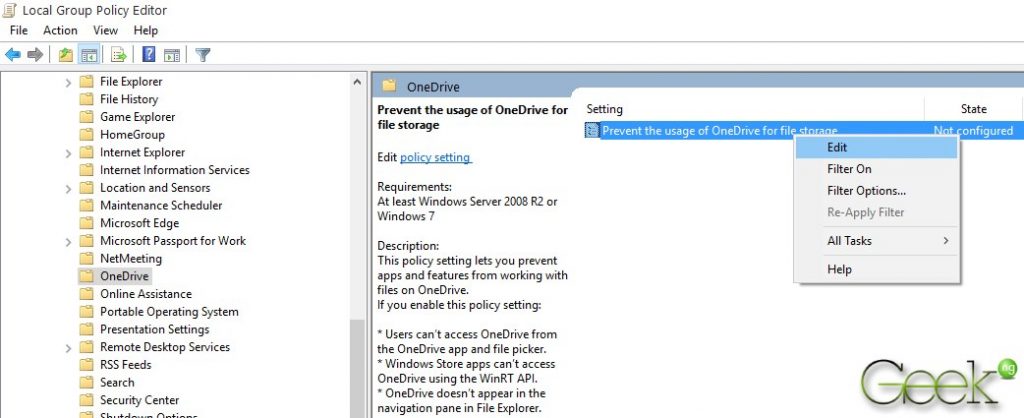Toggle the Show/Hide console tree icon
The image size is (1024, 418).
coord(89,55)
